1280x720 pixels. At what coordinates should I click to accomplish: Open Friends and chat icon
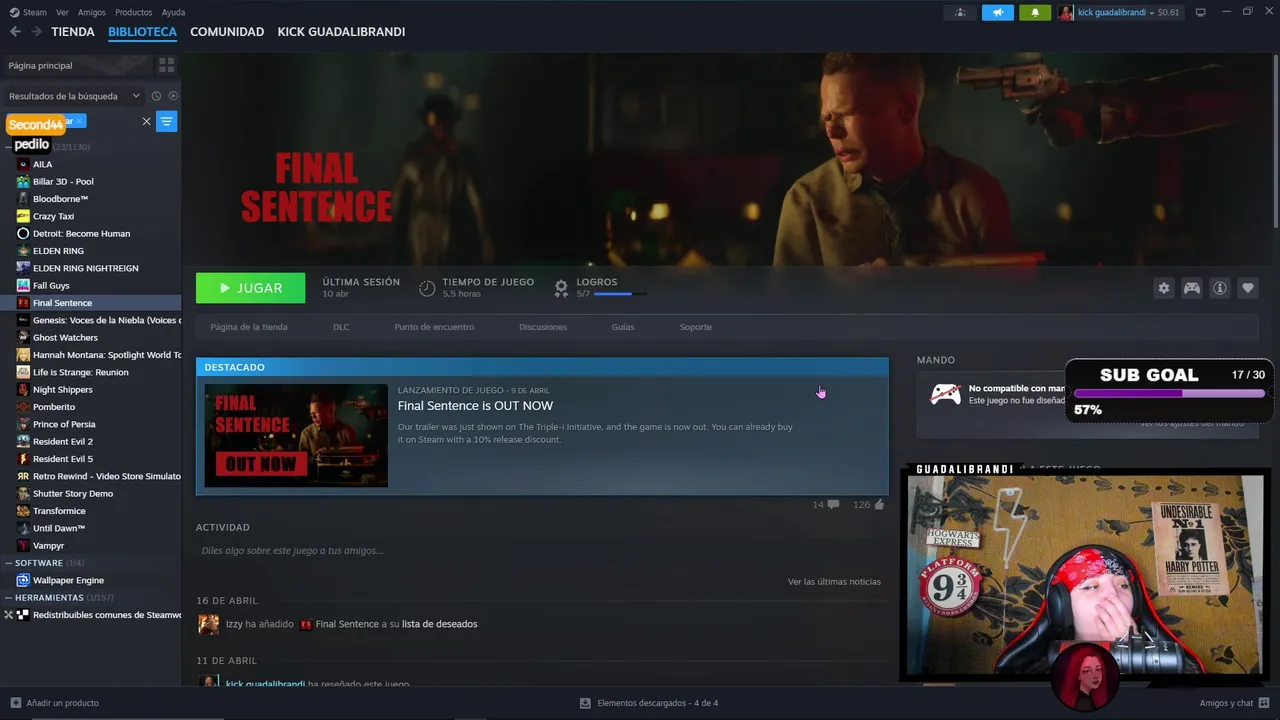[x=1265, y=703]
